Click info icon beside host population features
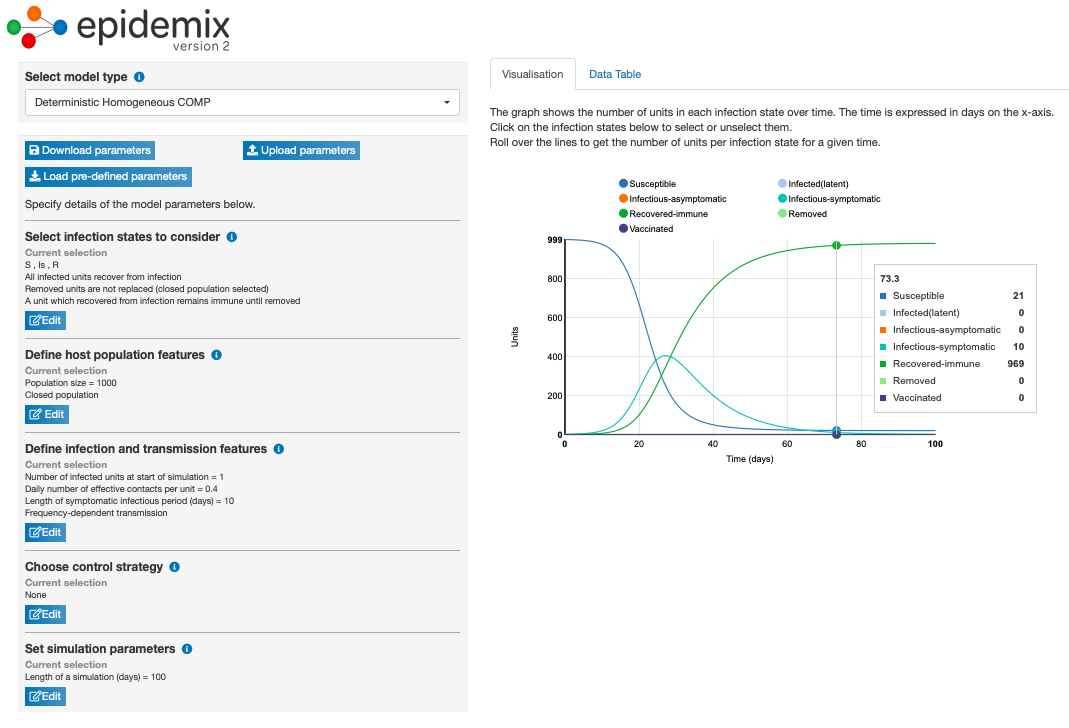Viewport: 1069px width, 728px height. (x=217, y=355)
